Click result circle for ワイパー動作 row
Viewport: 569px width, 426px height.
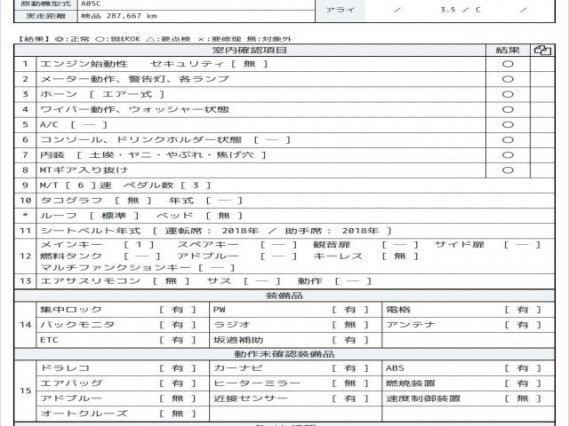pos(508,110)
